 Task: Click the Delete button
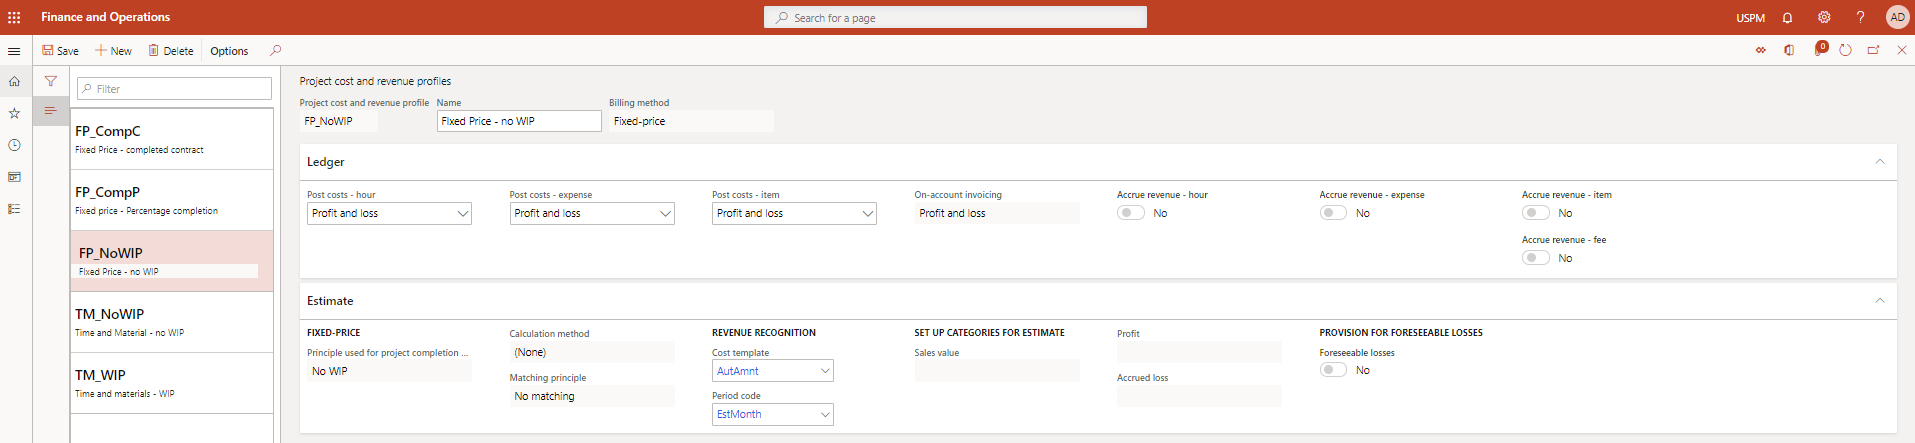(x=171, y=51)
